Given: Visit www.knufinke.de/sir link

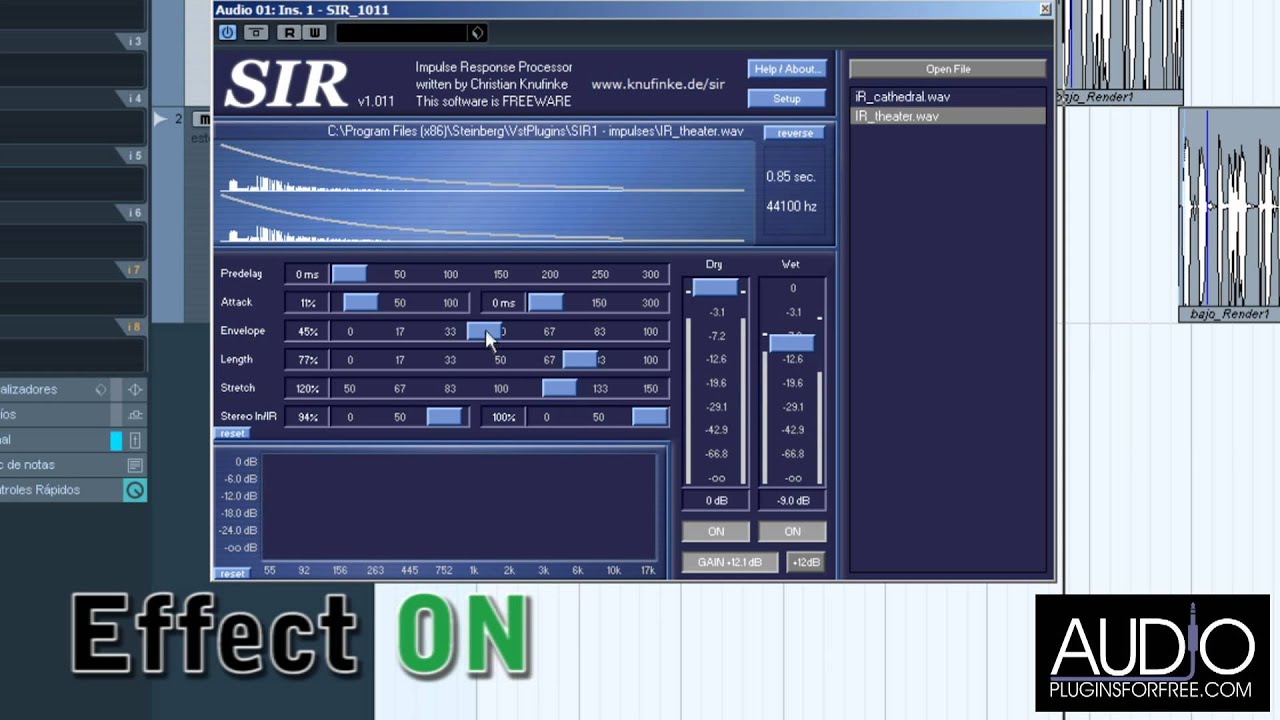Looking at the screenshot, I should point(658,85).
